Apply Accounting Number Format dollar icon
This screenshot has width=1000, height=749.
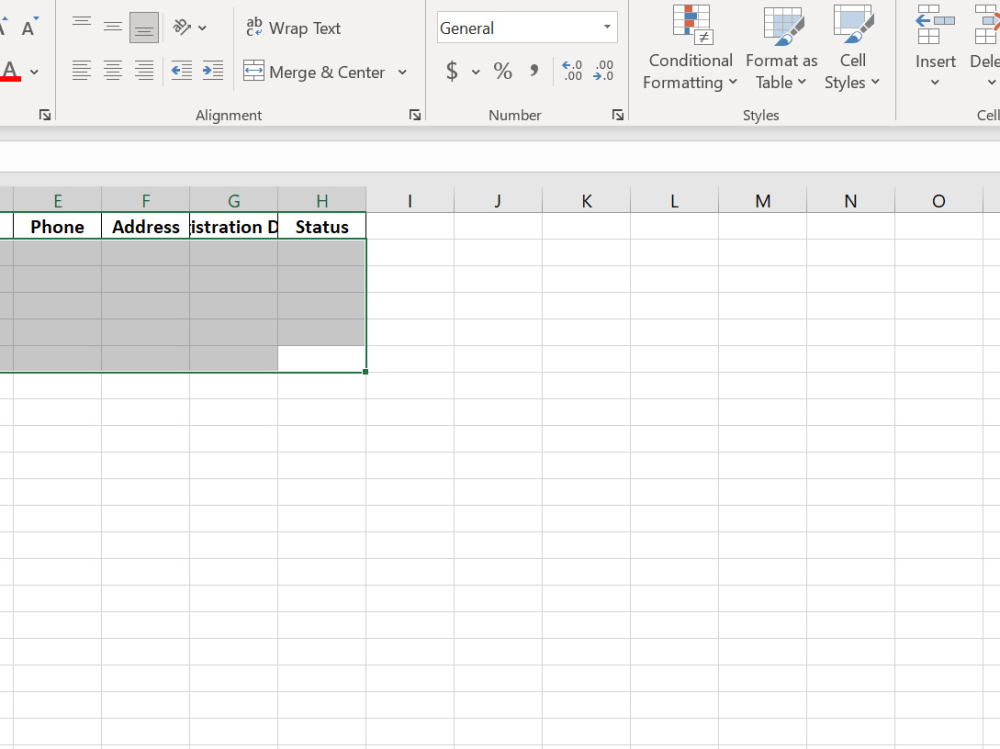[452, 71]
